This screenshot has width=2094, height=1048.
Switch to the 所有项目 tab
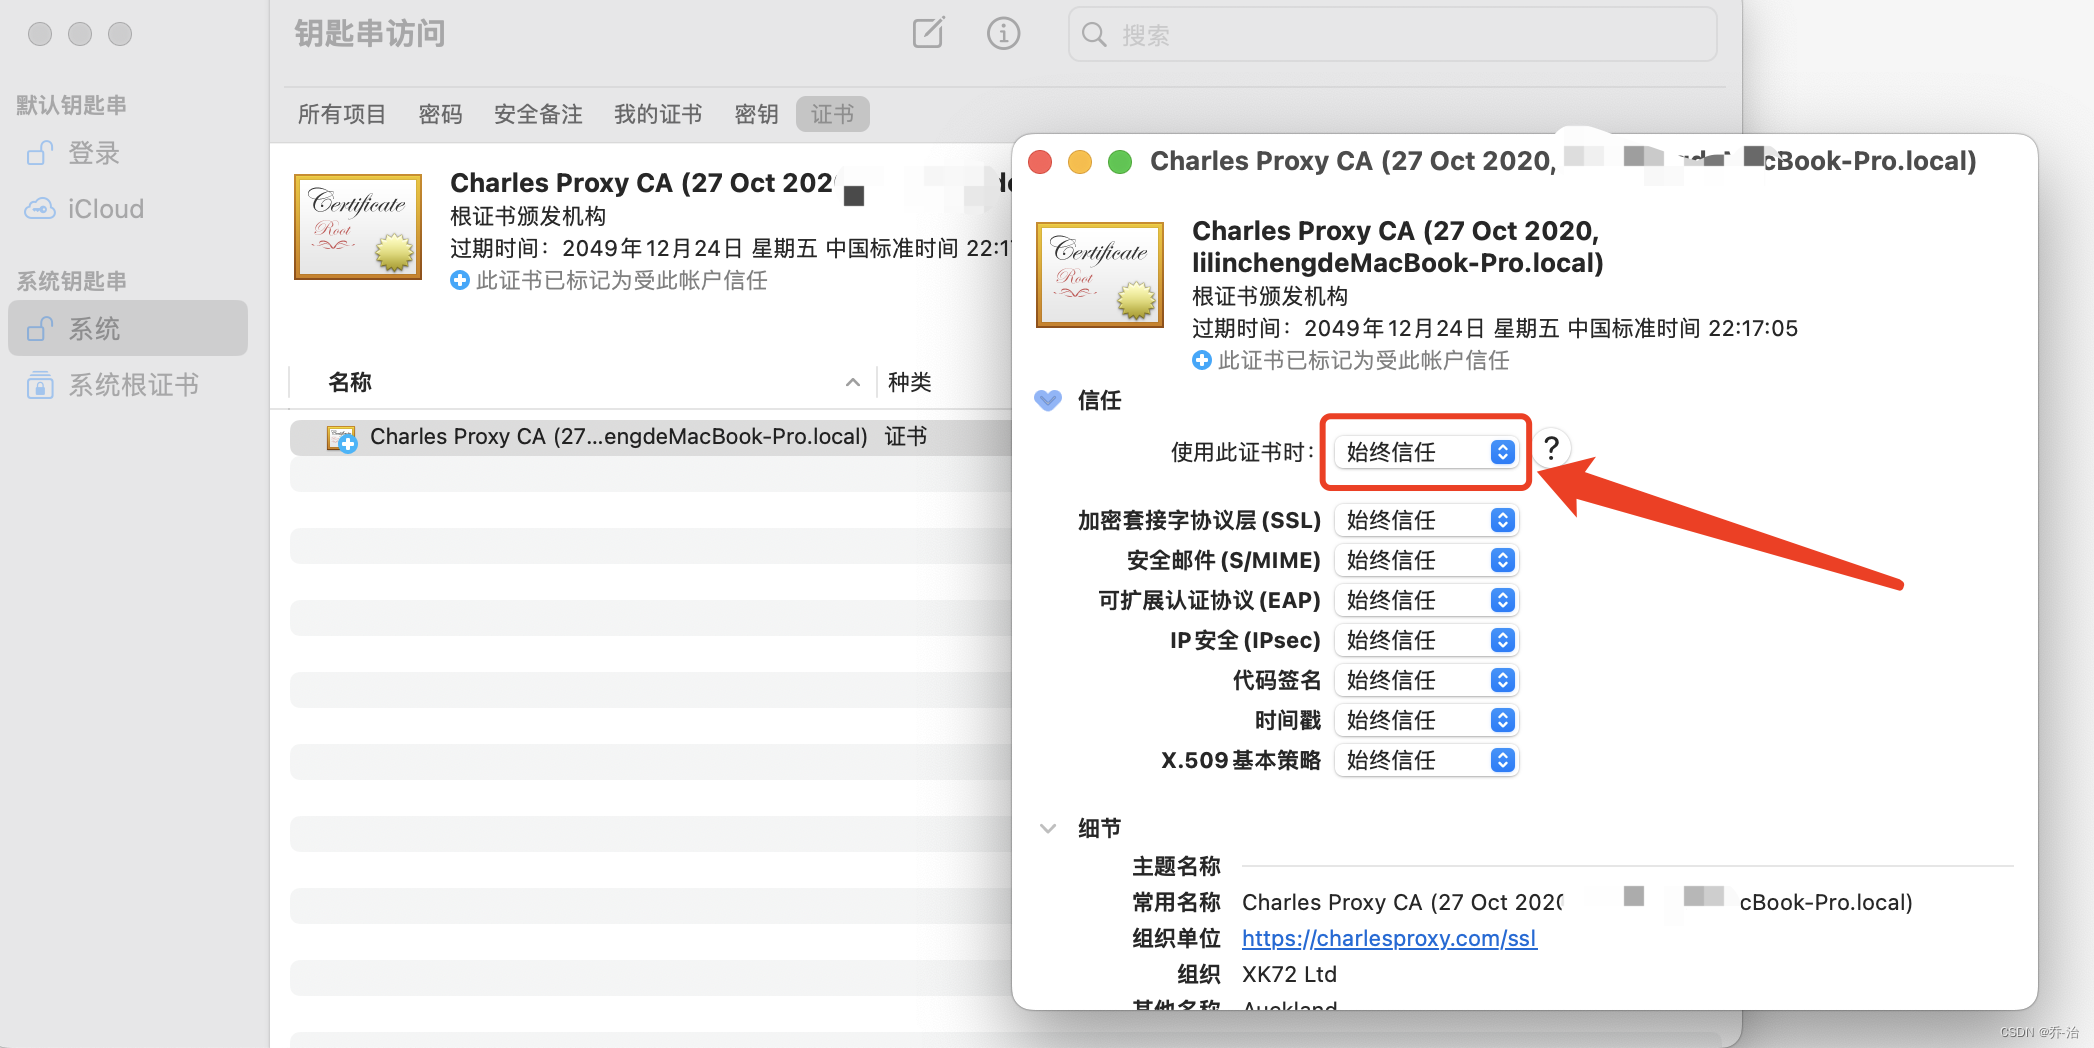pyautogui.click(x=342, y=114)
